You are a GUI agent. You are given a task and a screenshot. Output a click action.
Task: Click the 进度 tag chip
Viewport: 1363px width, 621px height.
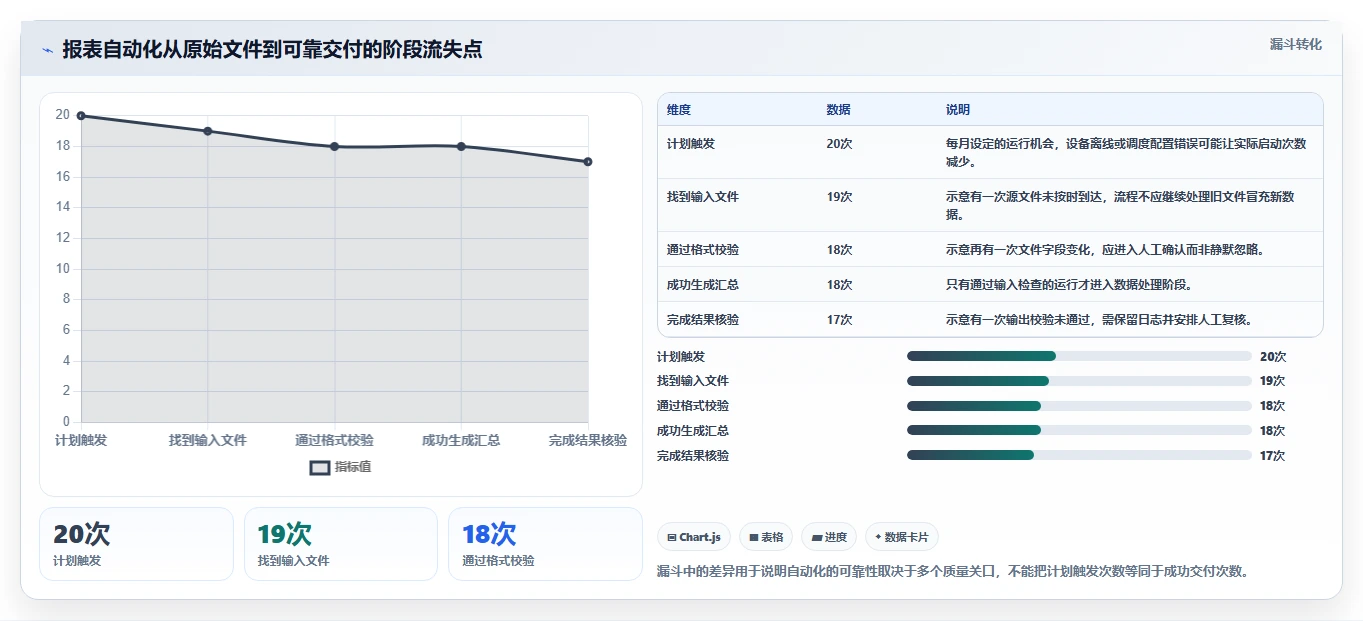point(829,537)
